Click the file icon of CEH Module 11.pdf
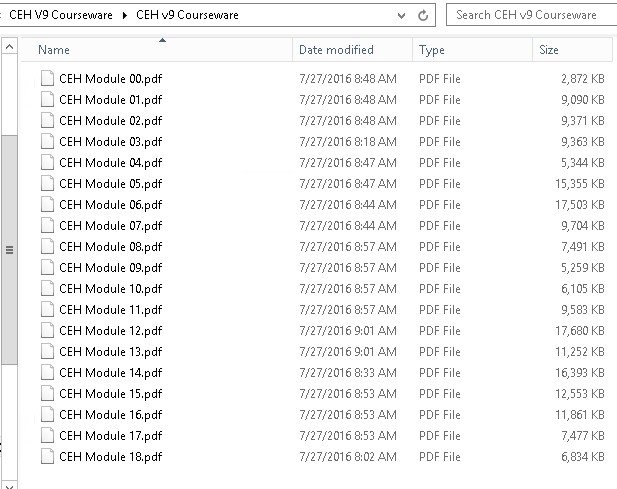Viewport: 617px width, 489px height. pyautogui.click(x=47, y=310)
